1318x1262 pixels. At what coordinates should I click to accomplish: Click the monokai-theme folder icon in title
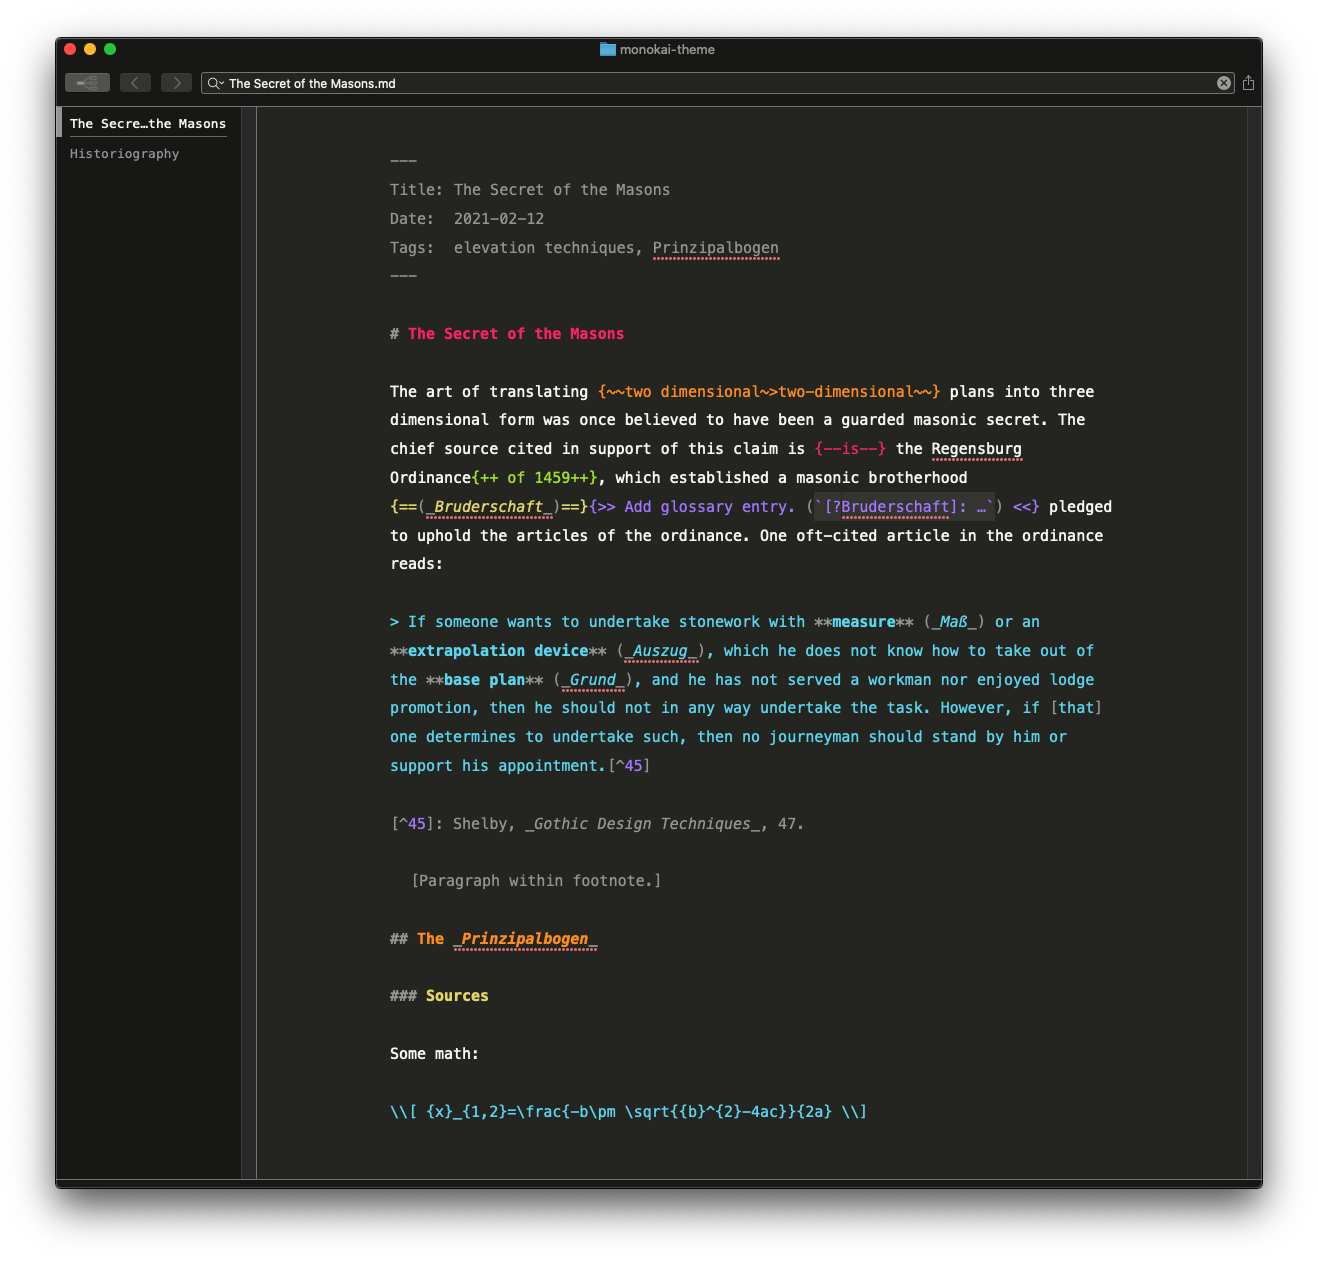coord(607,49)
